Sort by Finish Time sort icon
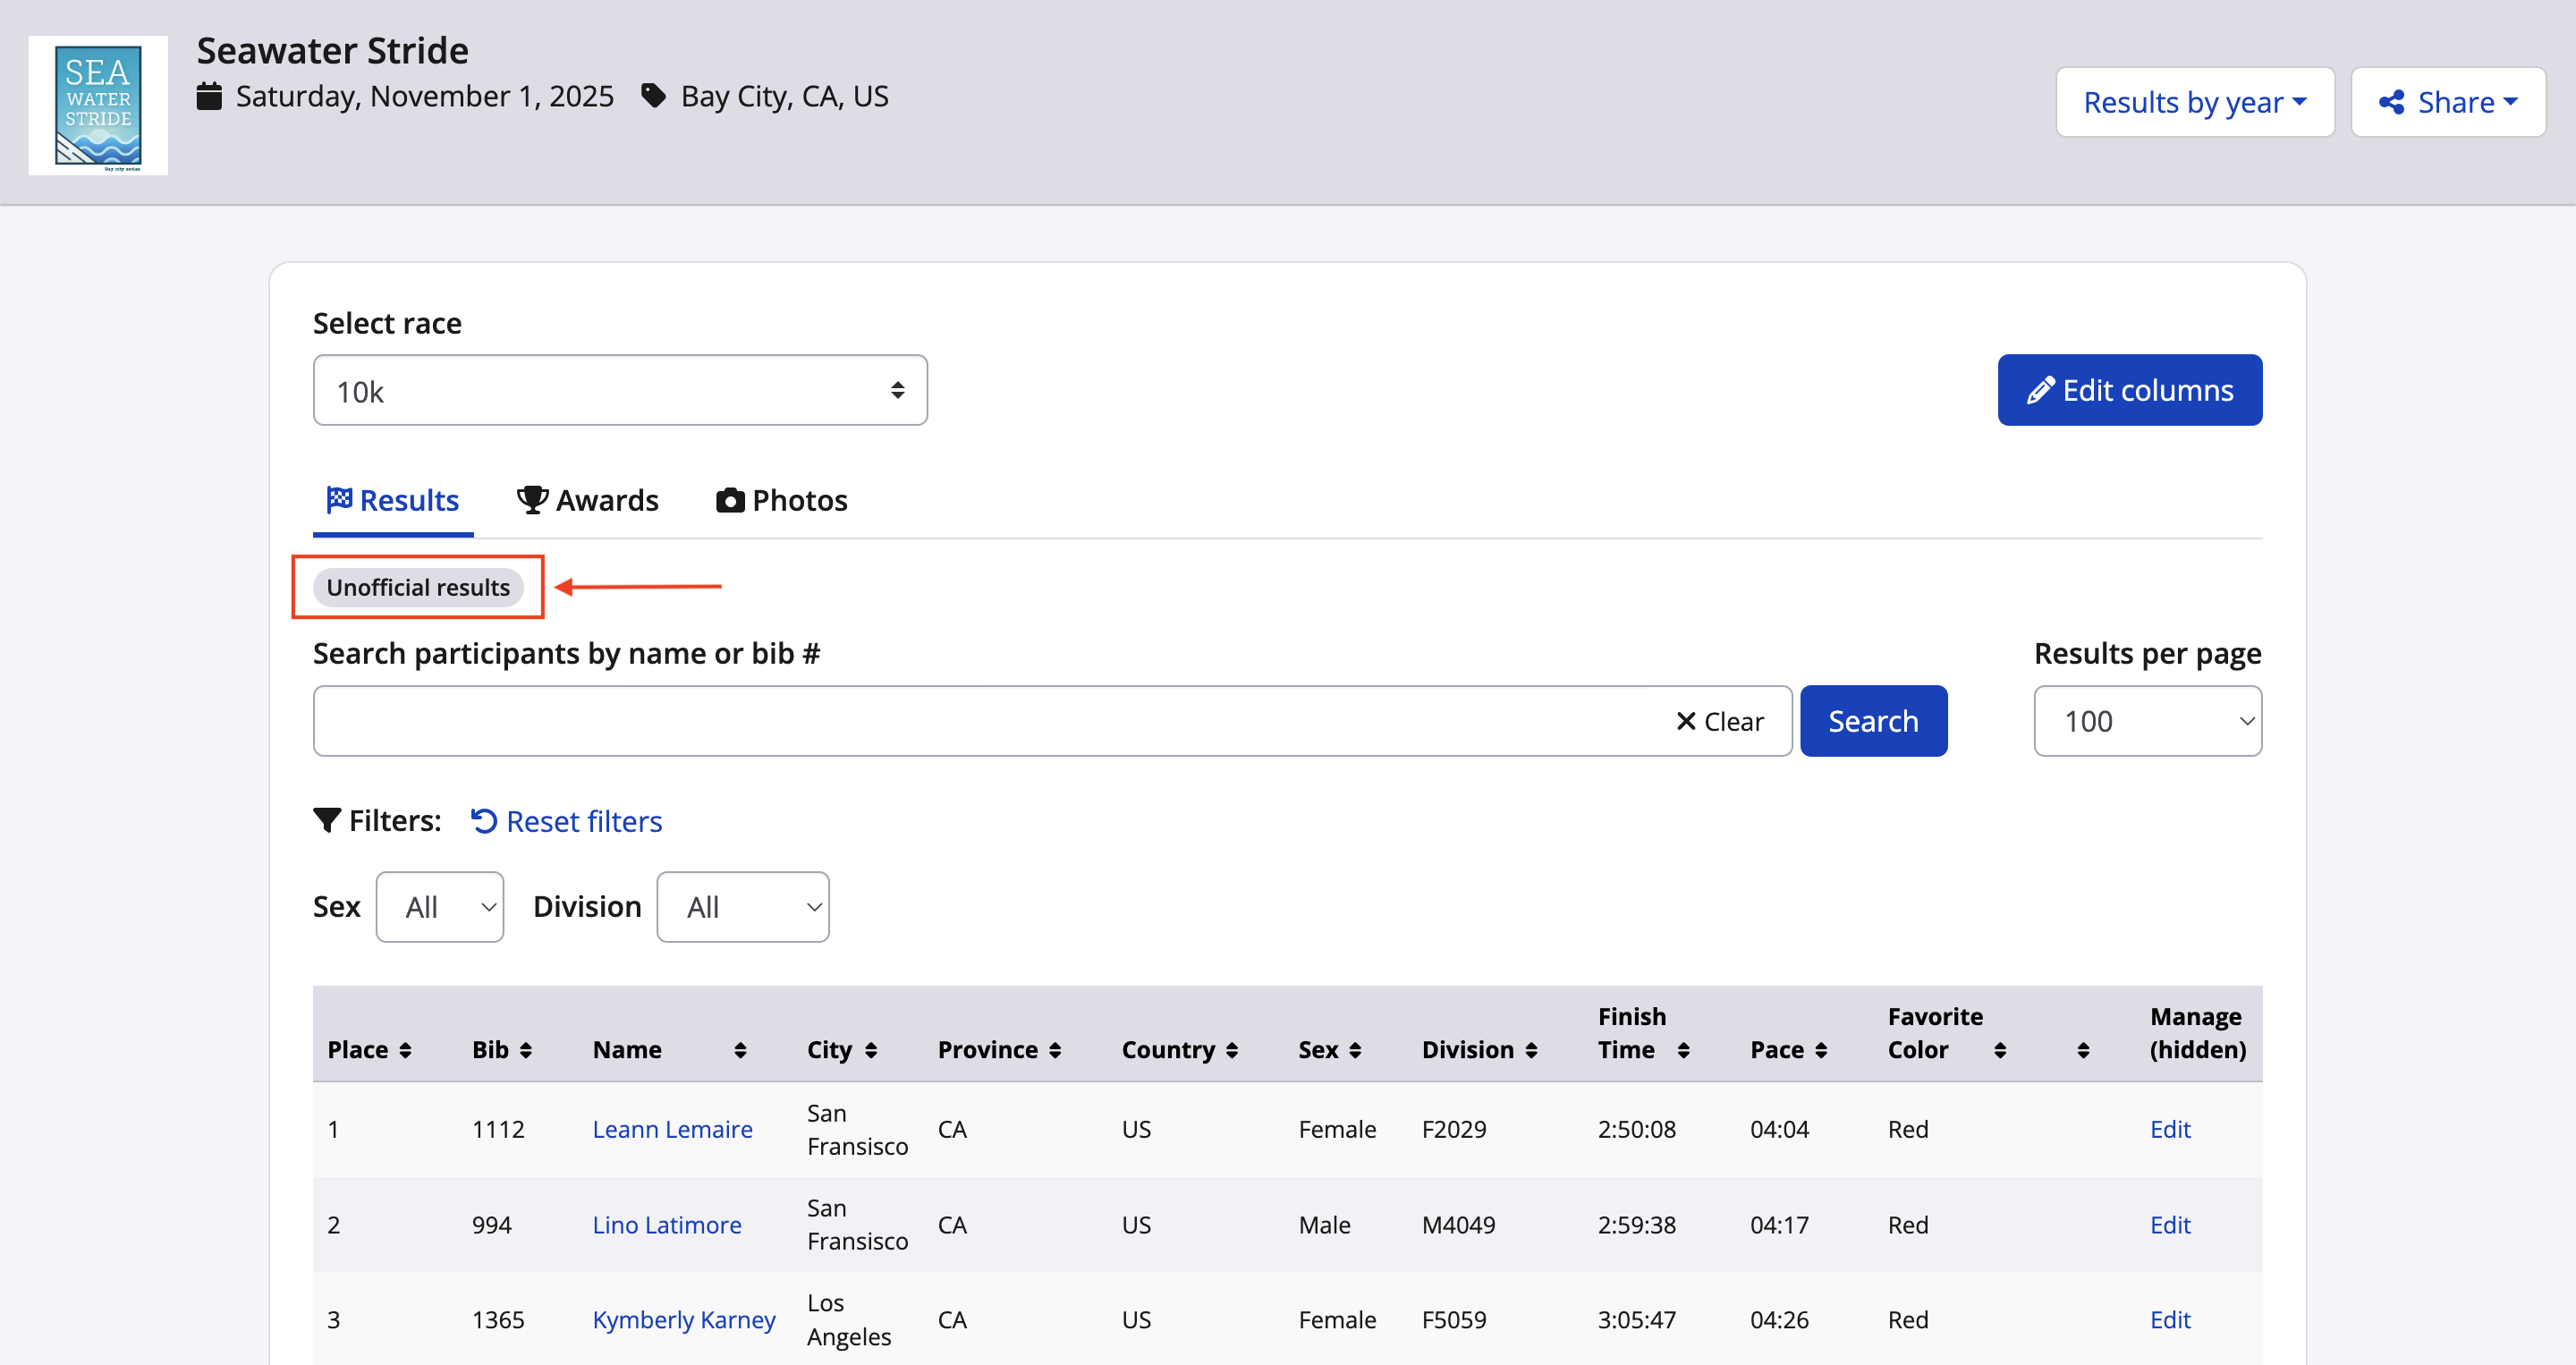2576x1365 pixels. coord(1683,1050)
